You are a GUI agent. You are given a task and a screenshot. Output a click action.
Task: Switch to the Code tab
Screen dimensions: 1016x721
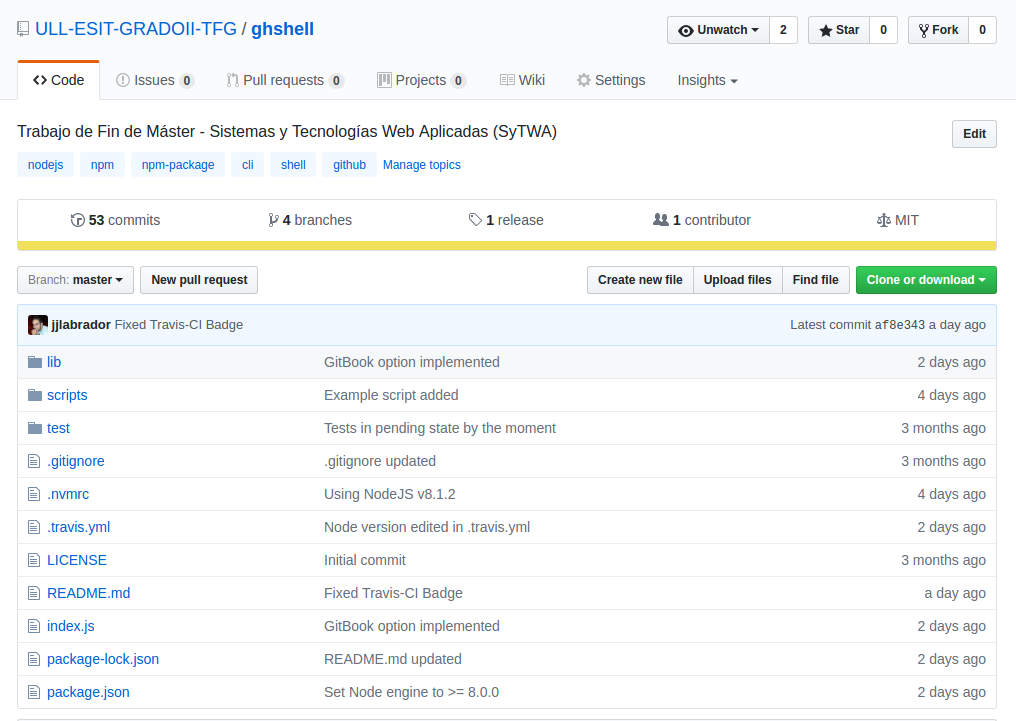(x=58, y=80)
